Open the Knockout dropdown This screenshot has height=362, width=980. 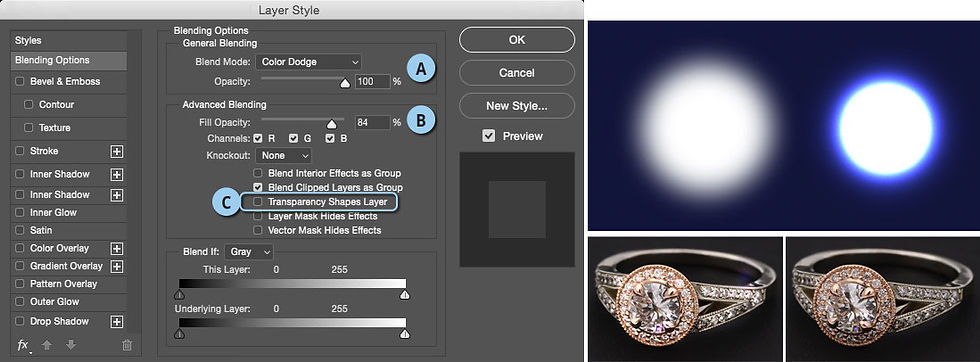(x=284, y=155)
